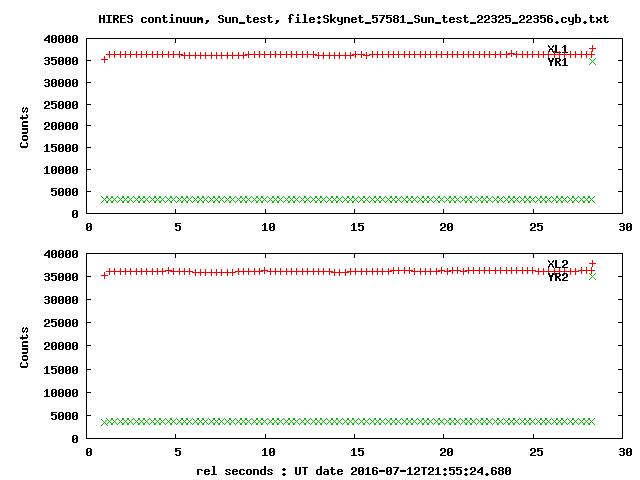The image size is (640, 480).
Task: Click the x-axis tick 5 under XL1 plot
Action: (178, 227)
